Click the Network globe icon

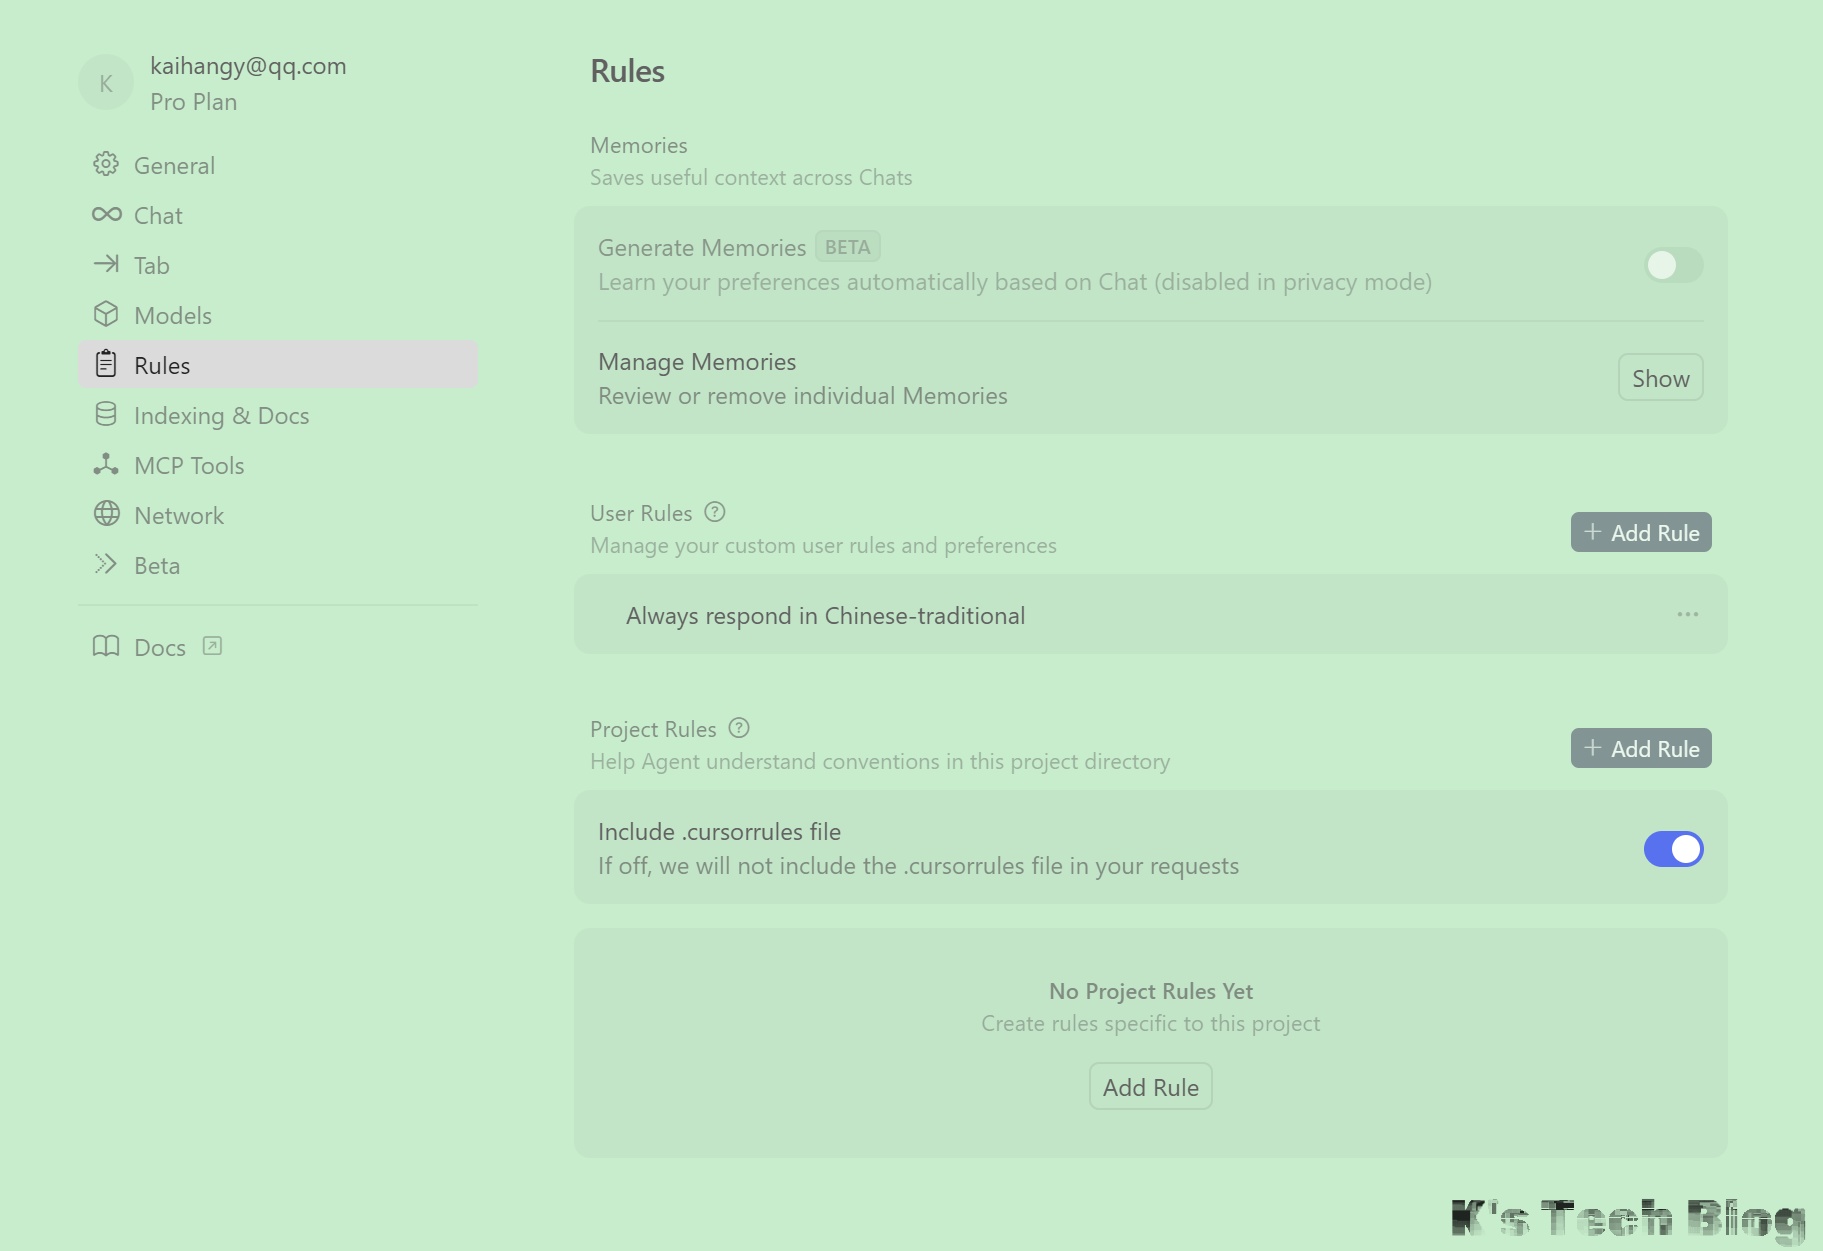106,514
